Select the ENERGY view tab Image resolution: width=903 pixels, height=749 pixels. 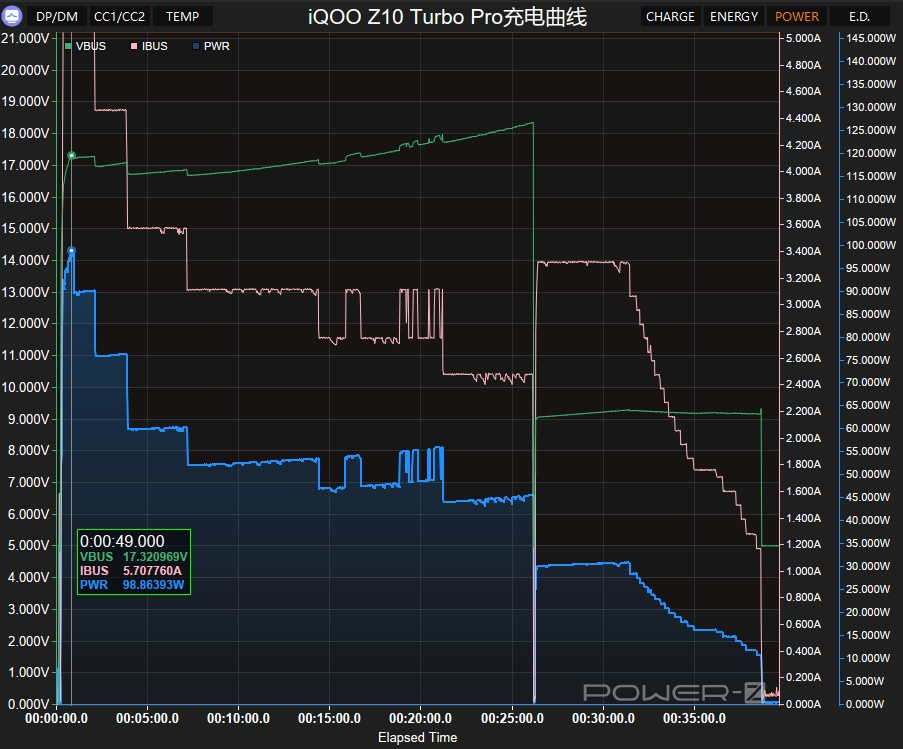coord(734,16)
